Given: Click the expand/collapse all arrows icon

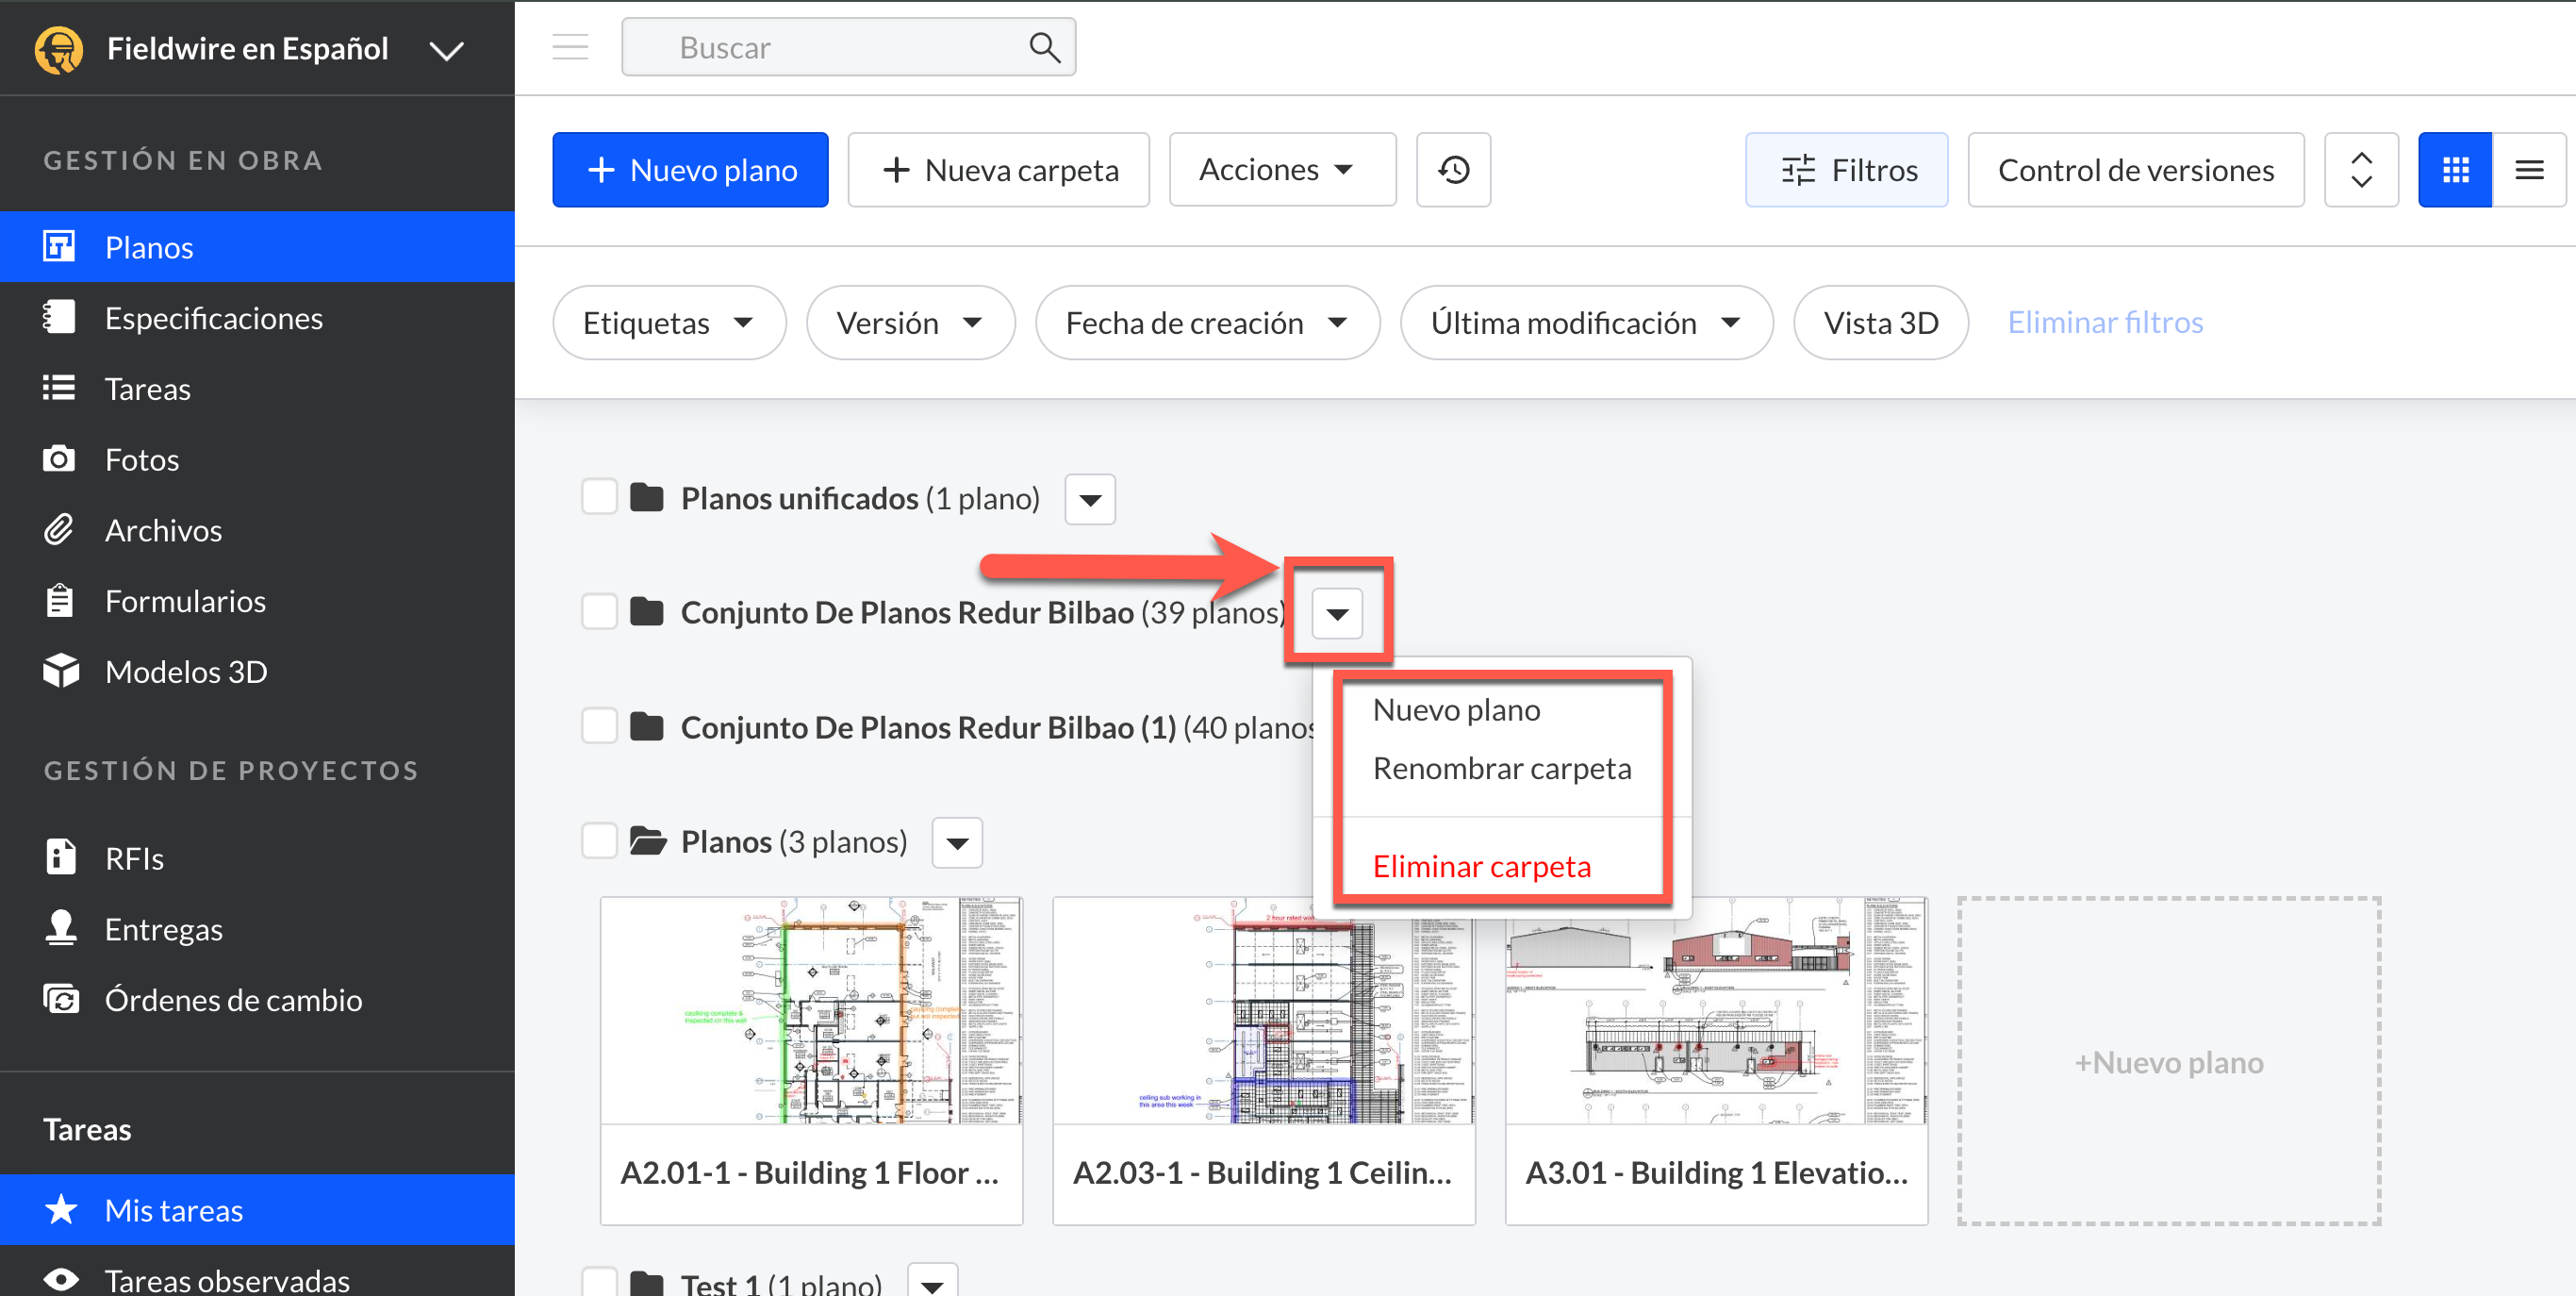Looking at the screenshot, I should tap(2361, 170).
